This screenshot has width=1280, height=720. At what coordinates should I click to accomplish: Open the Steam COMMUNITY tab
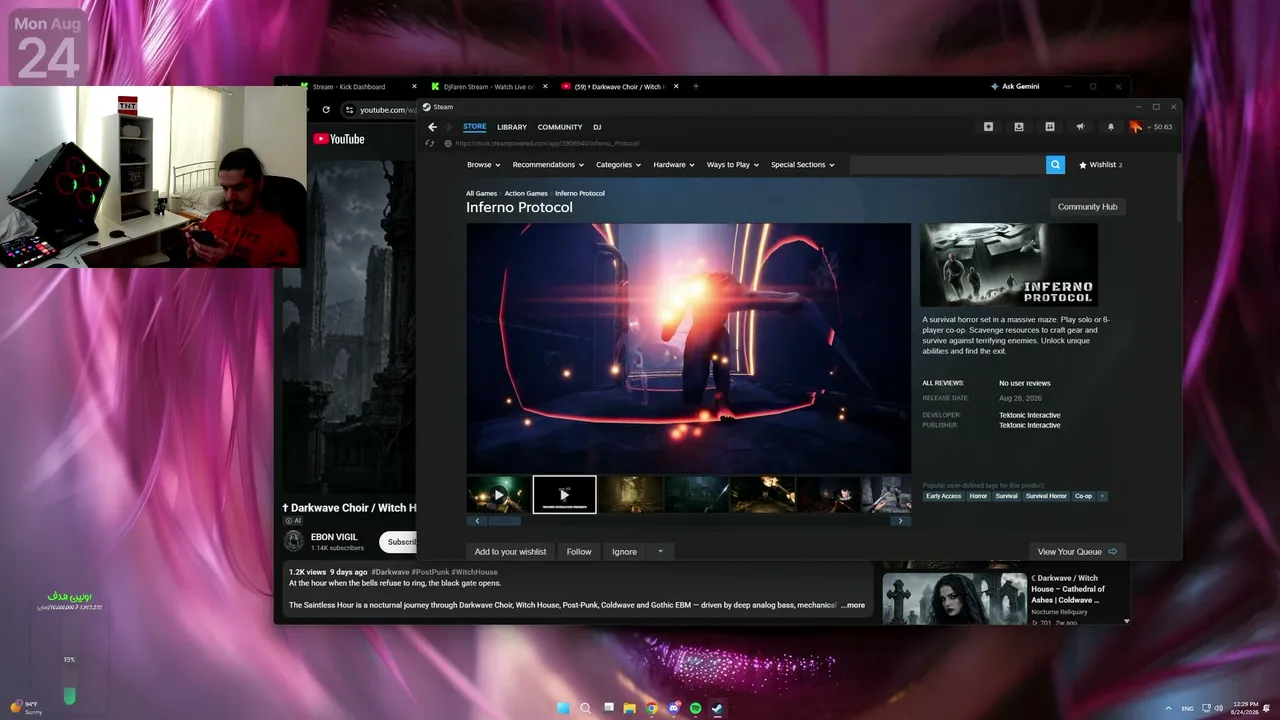click(x=560, y=127)
